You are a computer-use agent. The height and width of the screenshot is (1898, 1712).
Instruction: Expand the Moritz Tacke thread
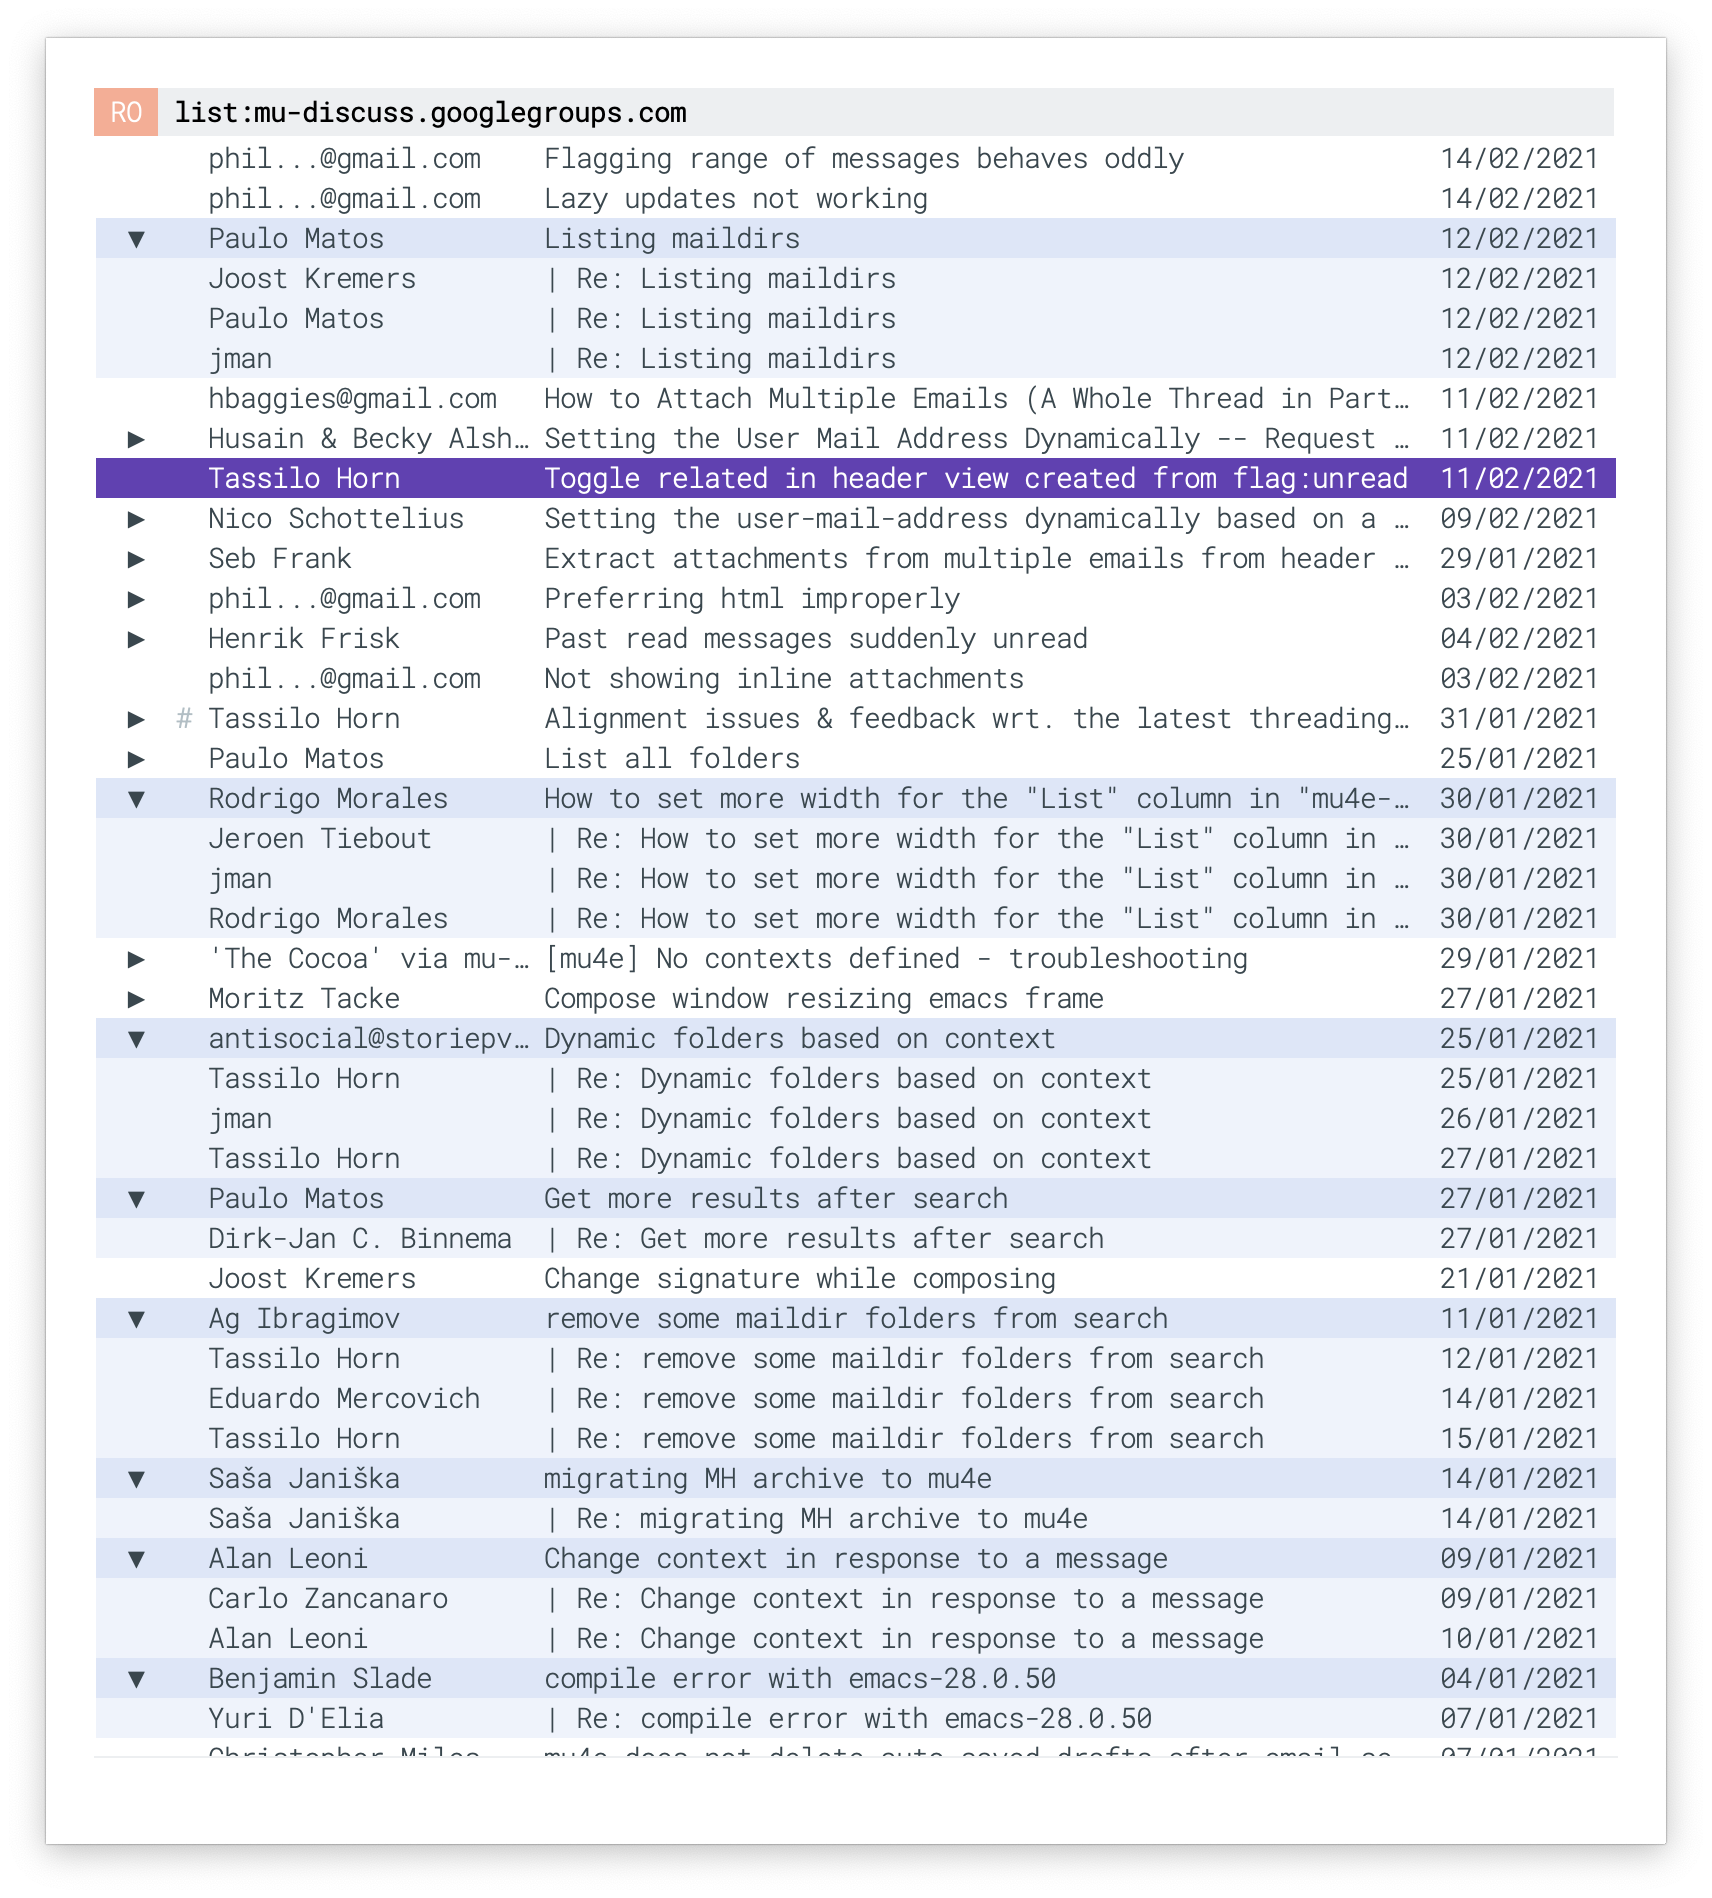(137, 999)
